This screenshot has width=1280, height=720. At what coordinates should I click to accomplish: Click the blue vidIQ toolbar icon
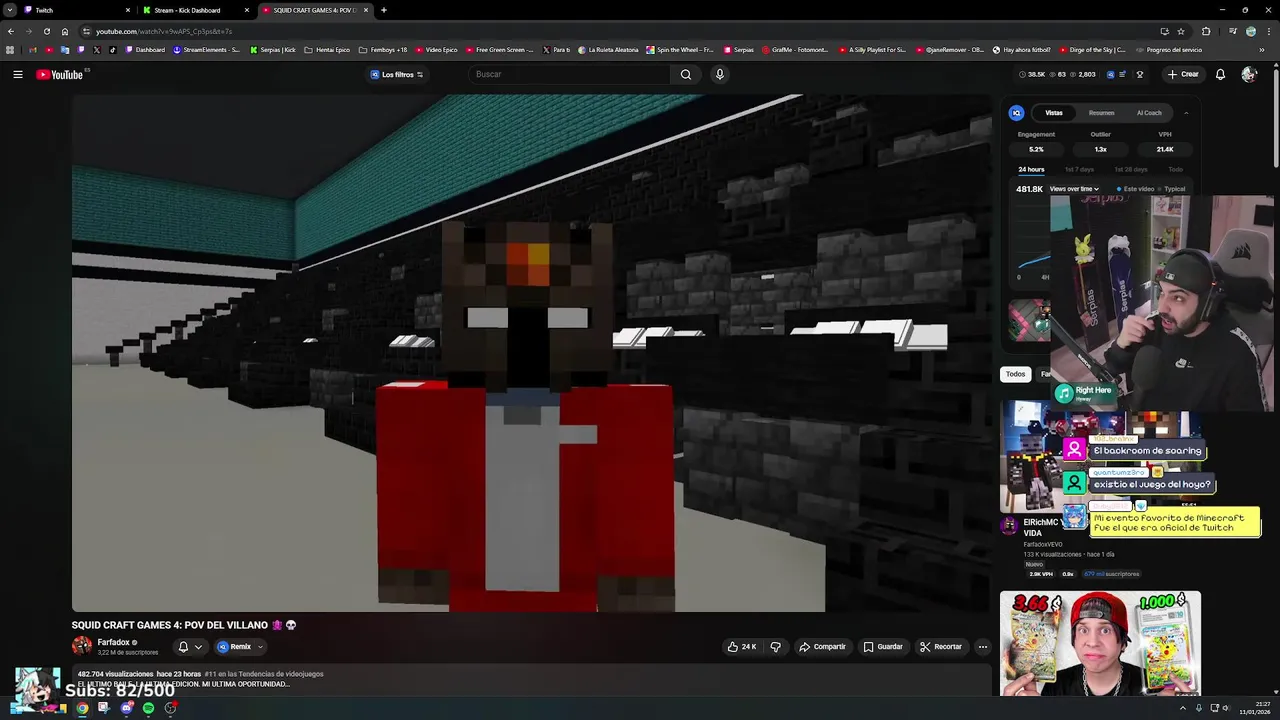(x=1110, y=74)
